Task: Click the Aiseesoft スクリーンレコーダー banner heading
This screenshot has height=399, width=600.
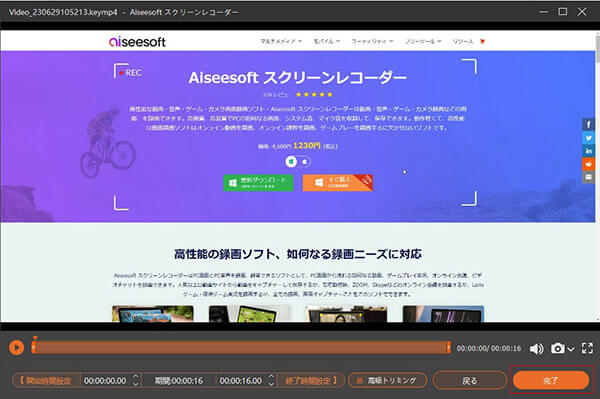Action: [297, 78]
